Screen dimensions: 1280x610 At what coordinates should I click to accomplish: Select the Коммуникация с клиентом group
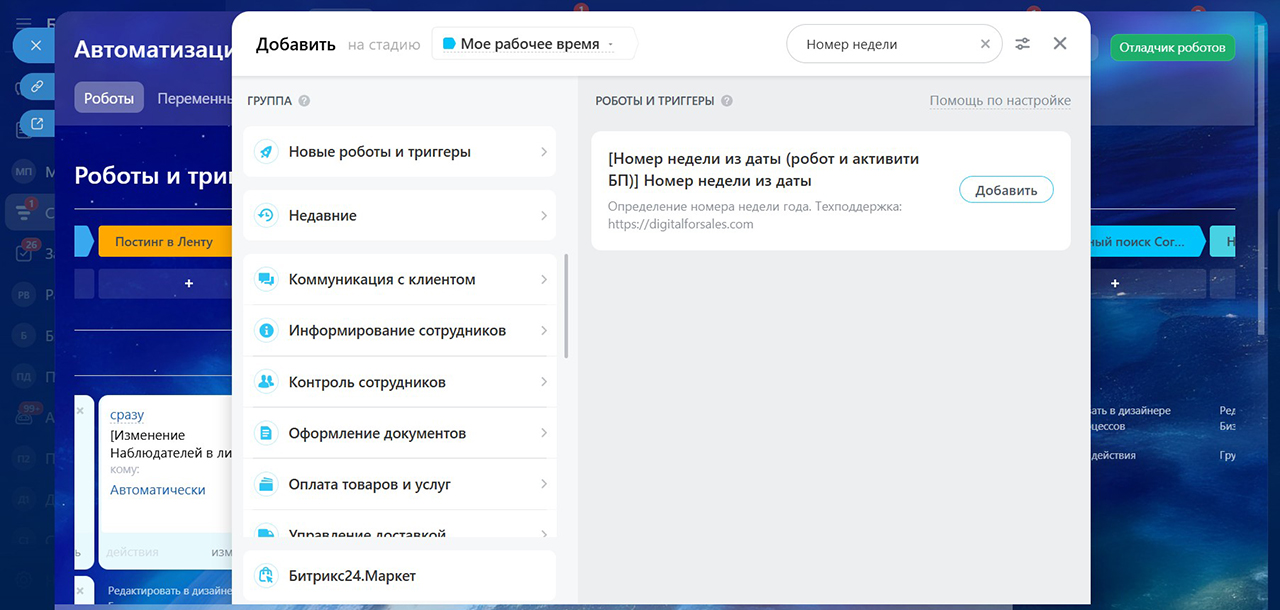(382, 280)
